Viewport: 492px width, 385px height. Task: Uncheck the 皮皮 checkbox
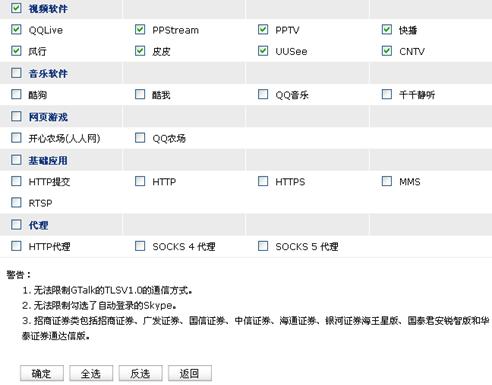pyautogui.click(x=140, y=51)
